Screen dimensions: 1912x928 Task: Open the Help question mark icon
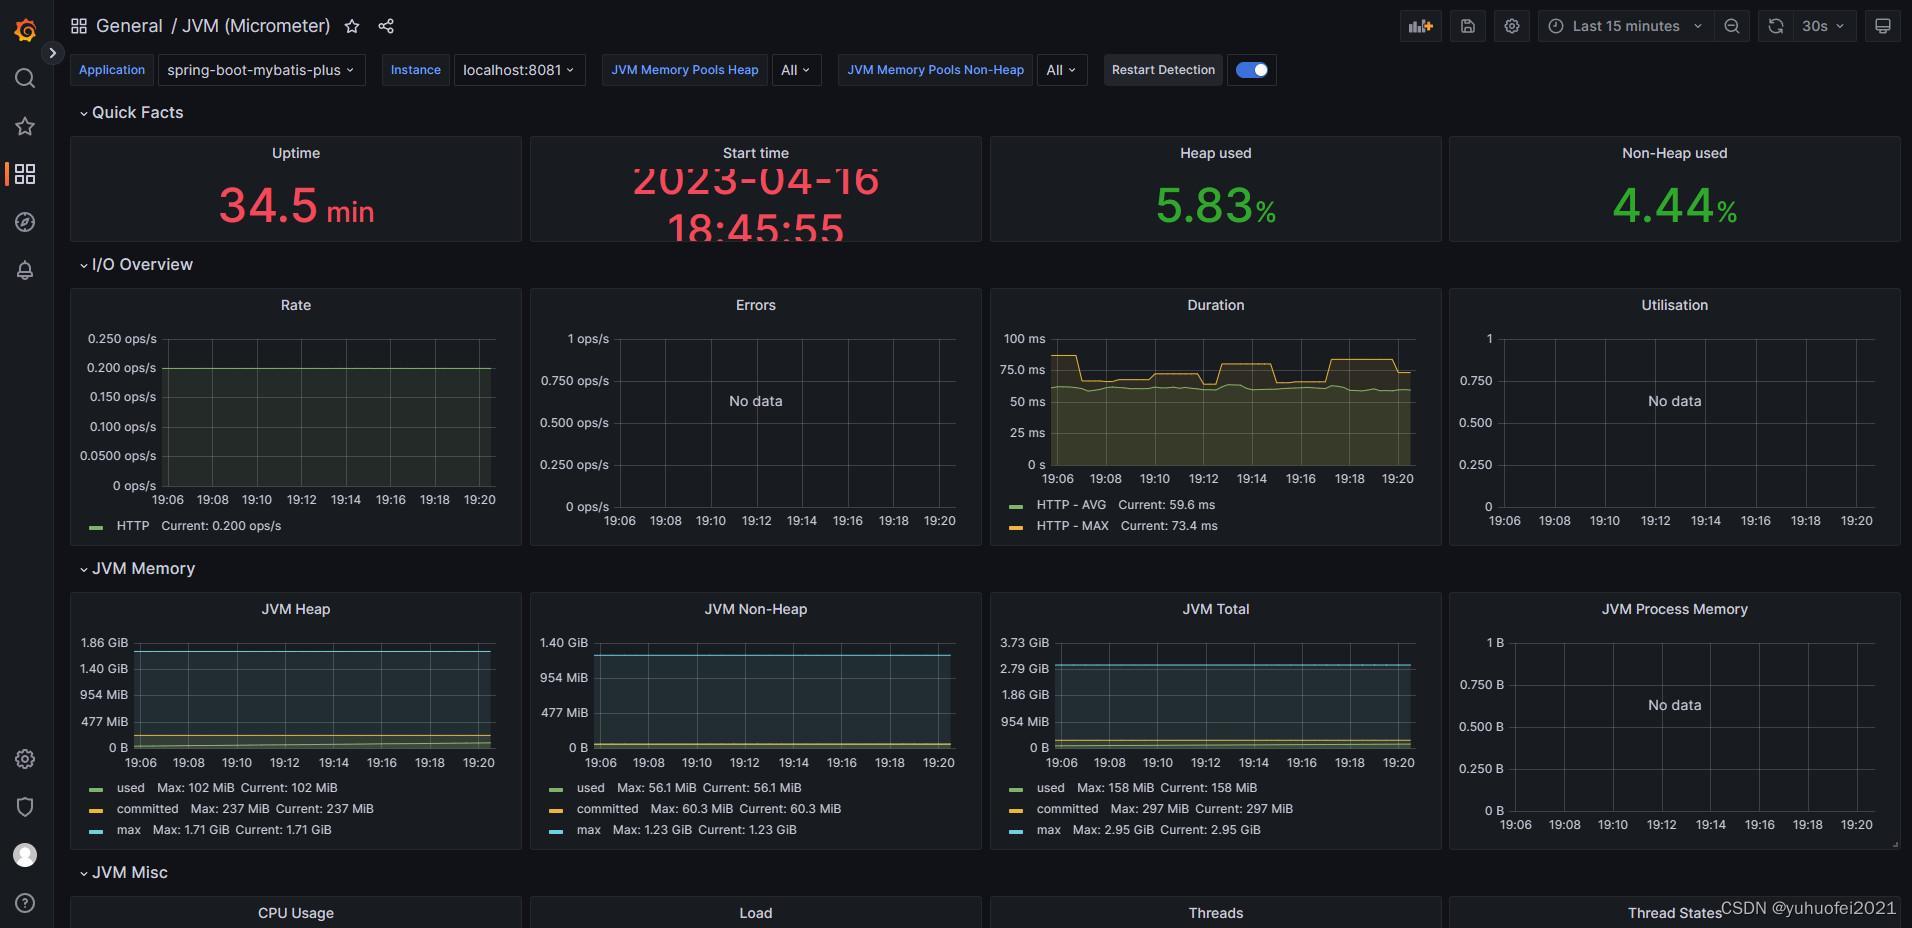pyautogui.click(x=25, y=903)
